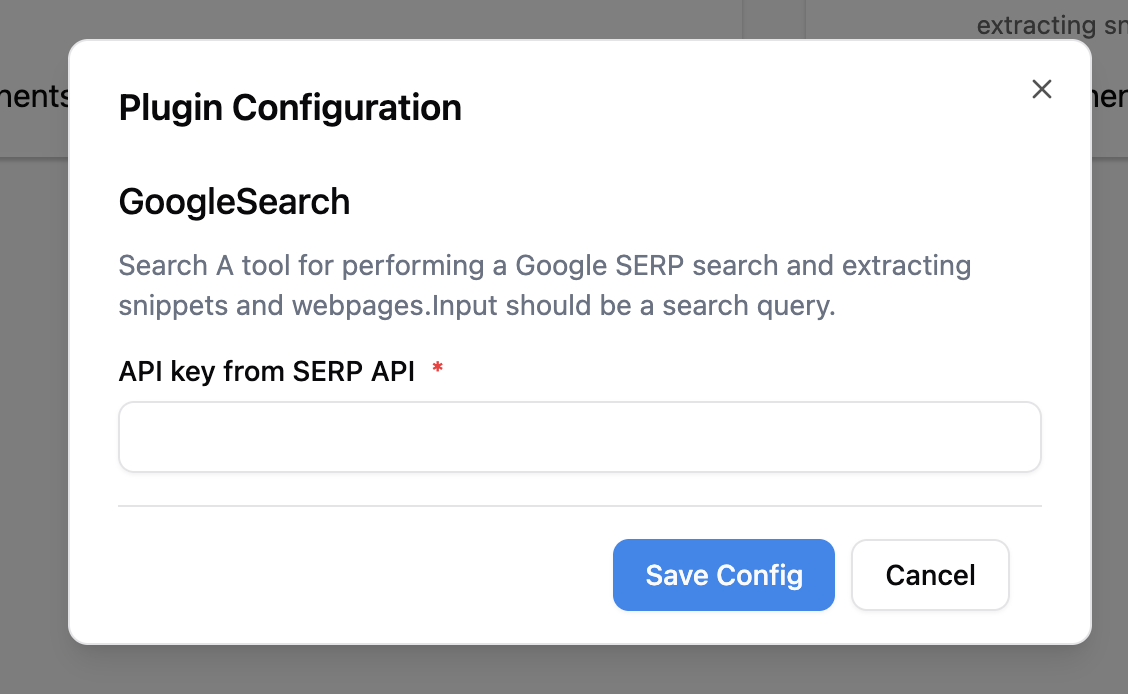Hit the X icon in dialog corner
The image size is (1128, 694).
(1042, 89)
